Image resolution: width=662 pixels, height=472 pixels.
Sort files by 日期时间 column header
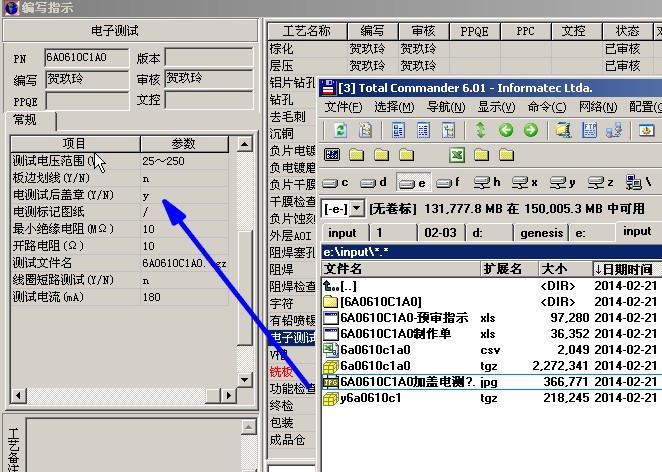[x=627, y=269]
